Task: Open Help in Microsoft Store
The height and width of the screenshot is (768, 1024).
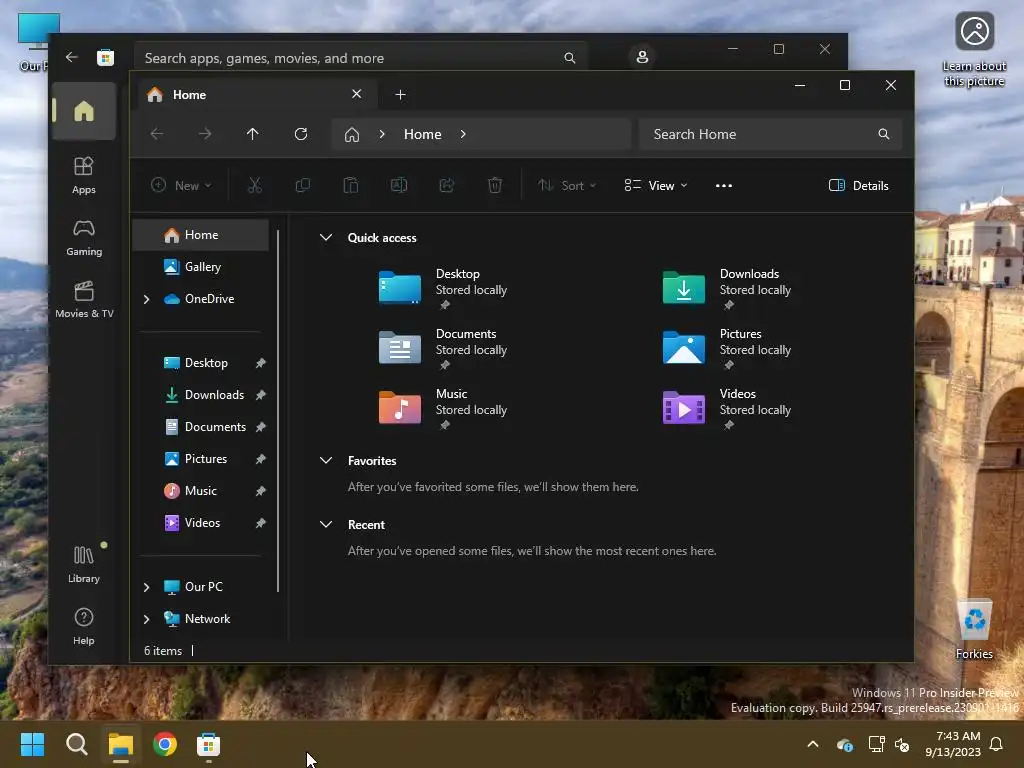Action: pyautogui.click(x=84, y=626)
